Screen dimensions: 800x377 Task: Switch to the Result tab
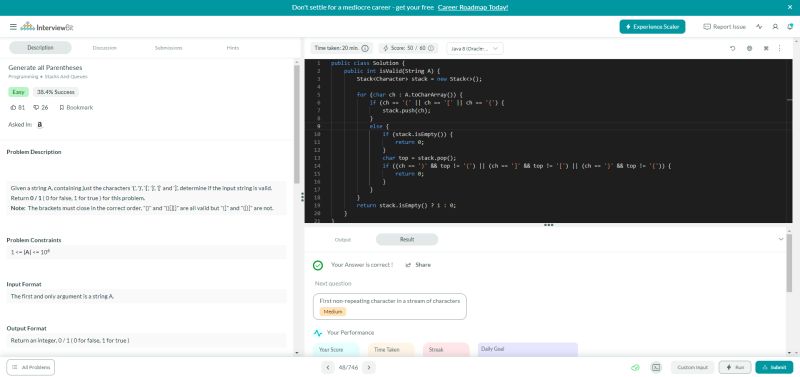coord(407,239)
